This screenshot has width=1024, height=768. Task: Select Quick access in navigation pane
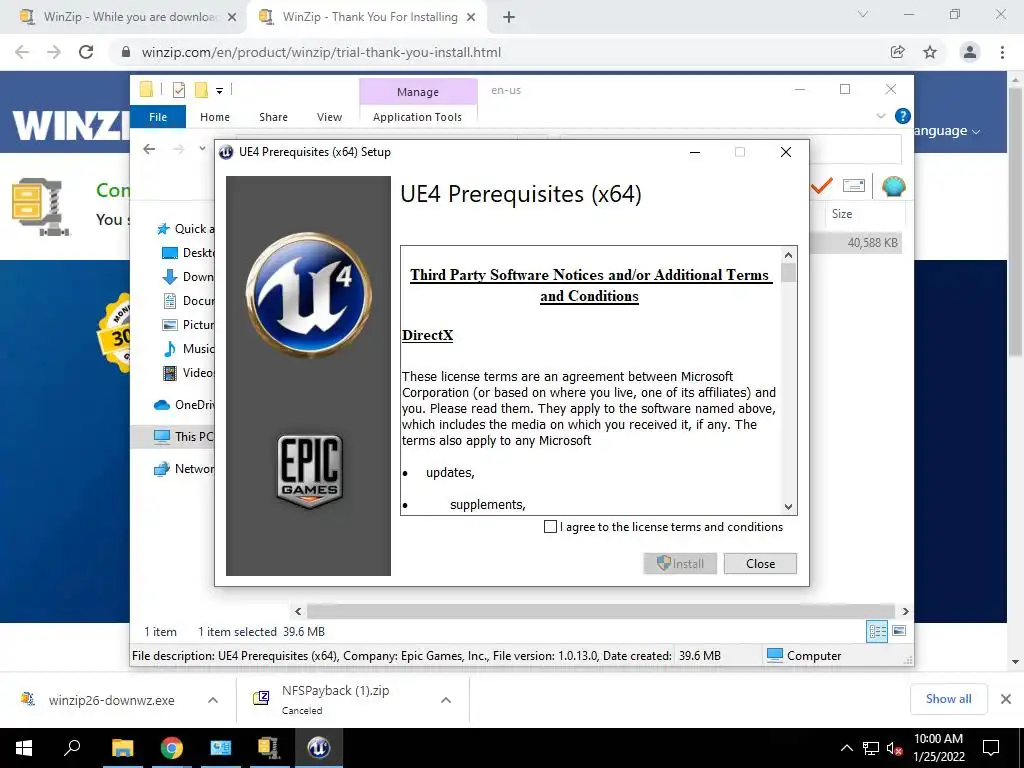(x=185, y=229)
